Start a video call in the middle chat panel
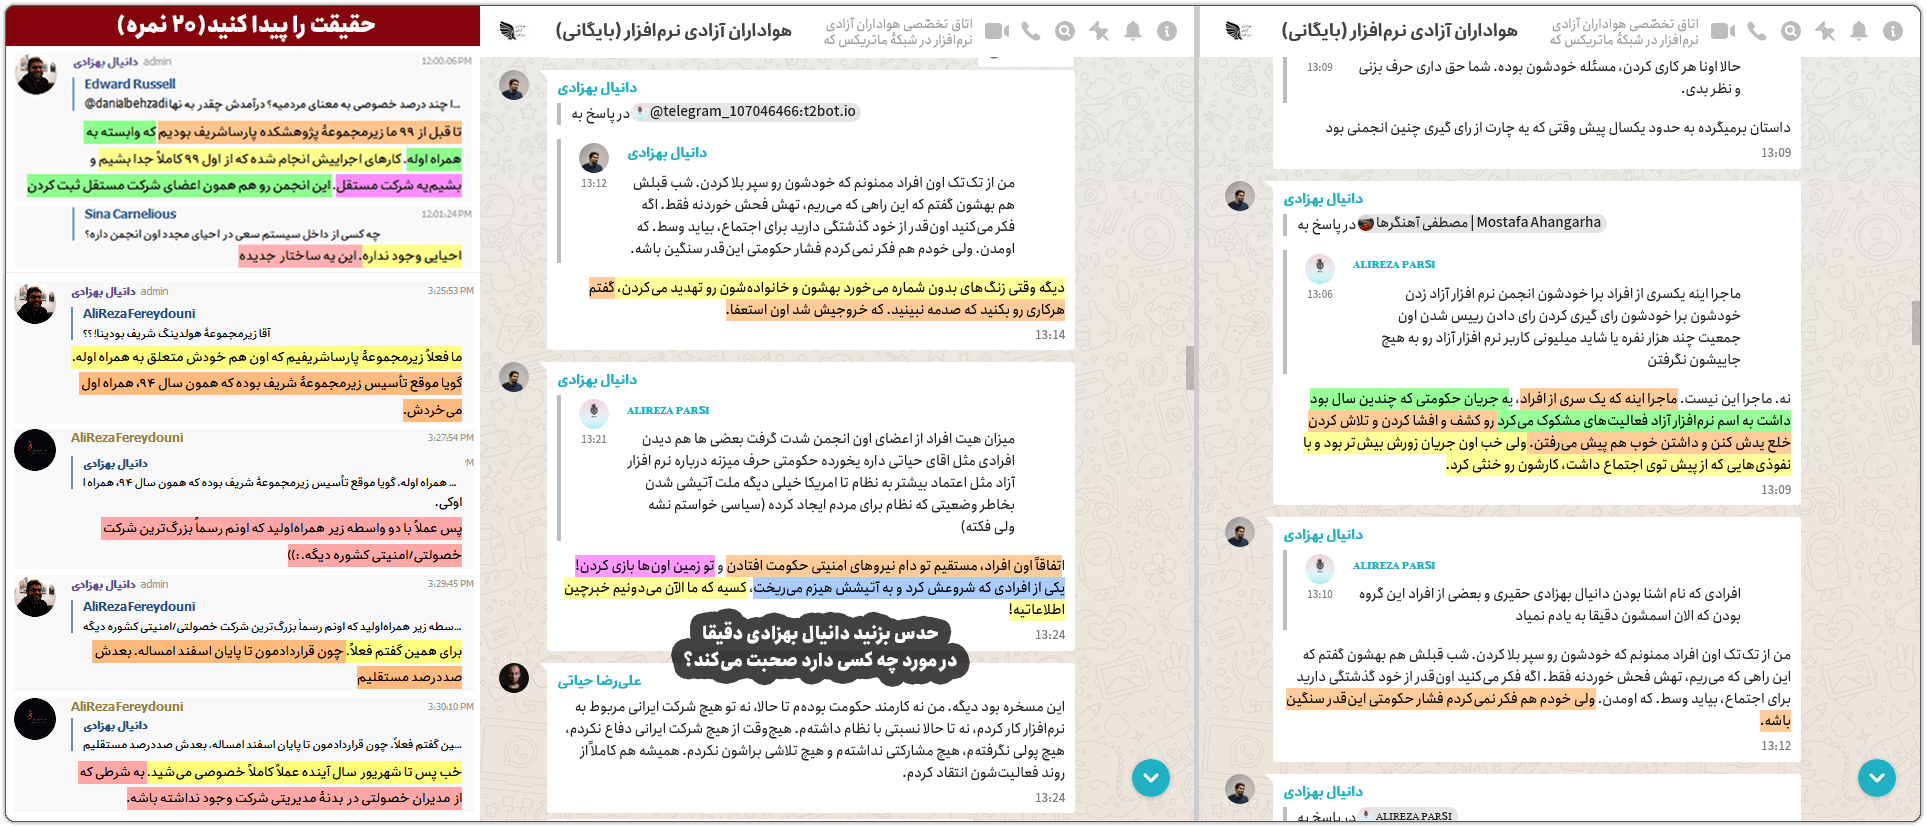 point(997,31)
